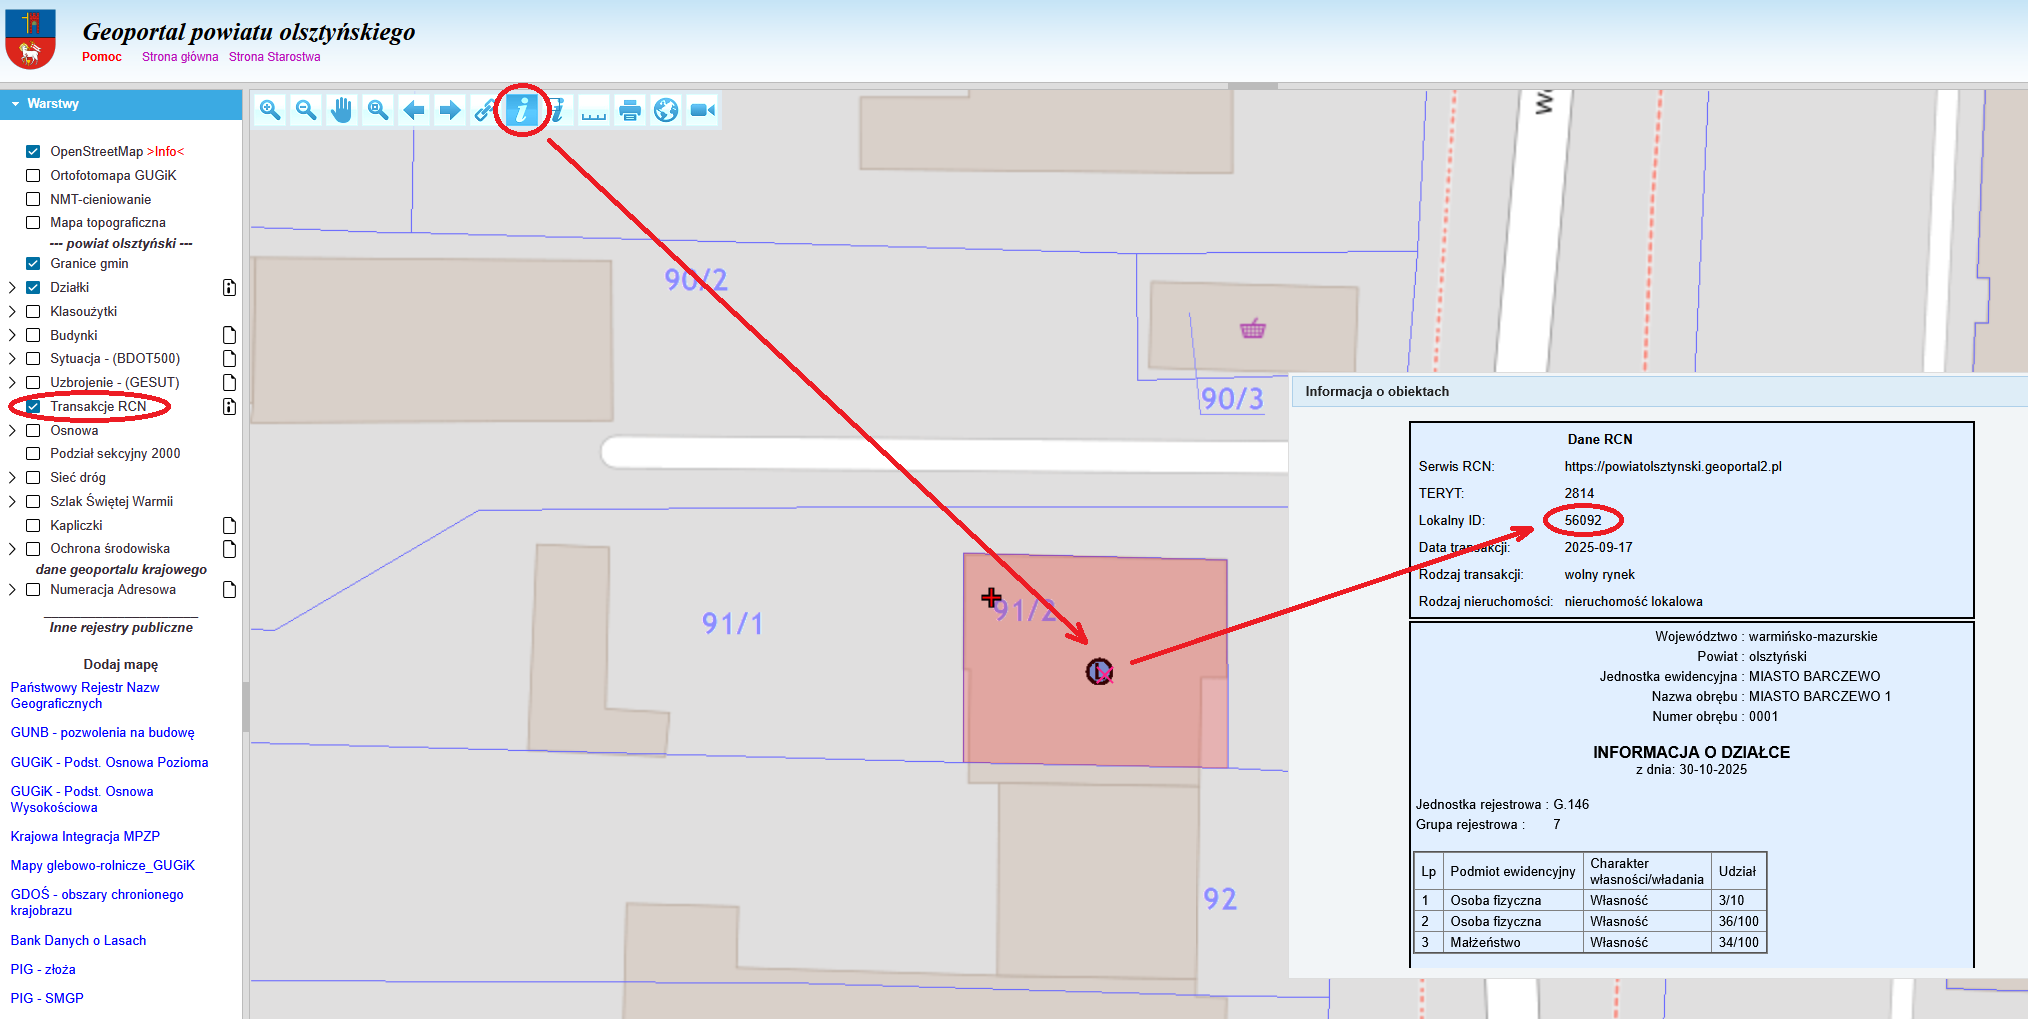Activate the object information tool
2028x1019 pixels.
(x=521, y=110)
